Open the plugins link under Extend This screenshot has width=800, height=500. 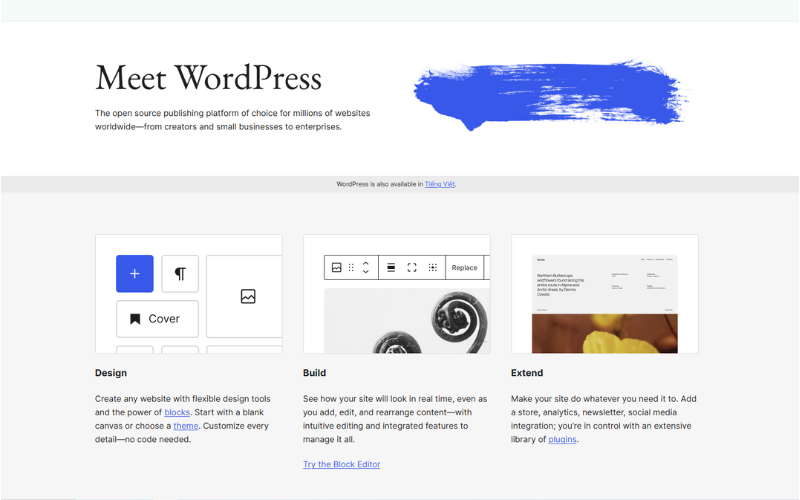click(x=562, y=439)
